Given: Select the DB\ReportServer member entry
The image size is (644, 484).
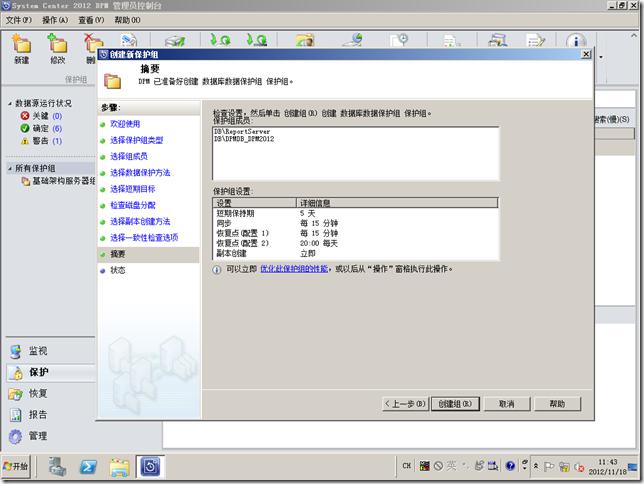Looking at the screenshot, I should click(x=242, y=131).
